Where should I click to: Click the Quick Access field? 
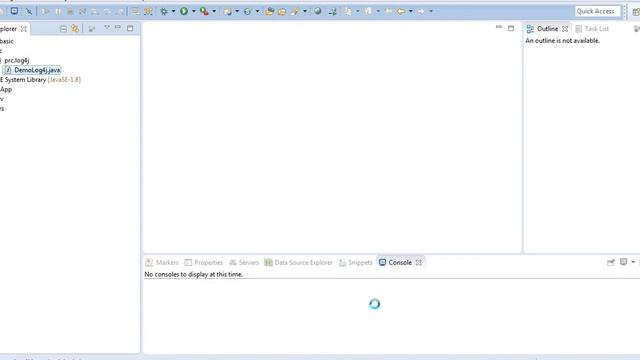click(x=598, y=11)
